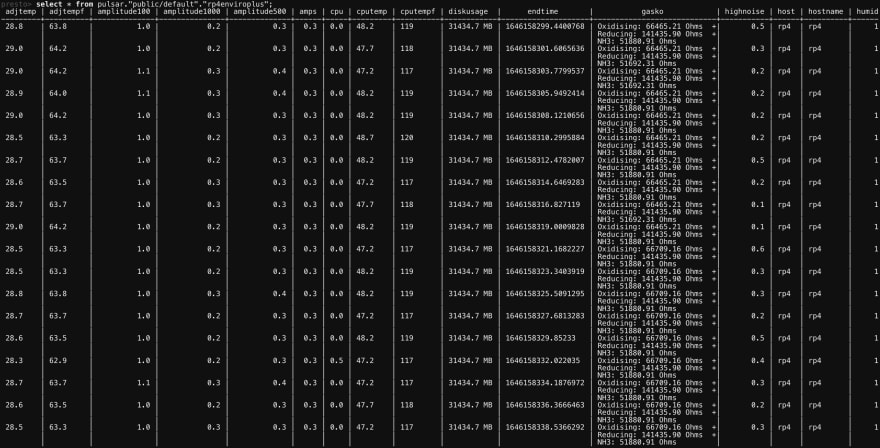
Task: Click the cputemp value 48.7
Action: pos(365,138)
